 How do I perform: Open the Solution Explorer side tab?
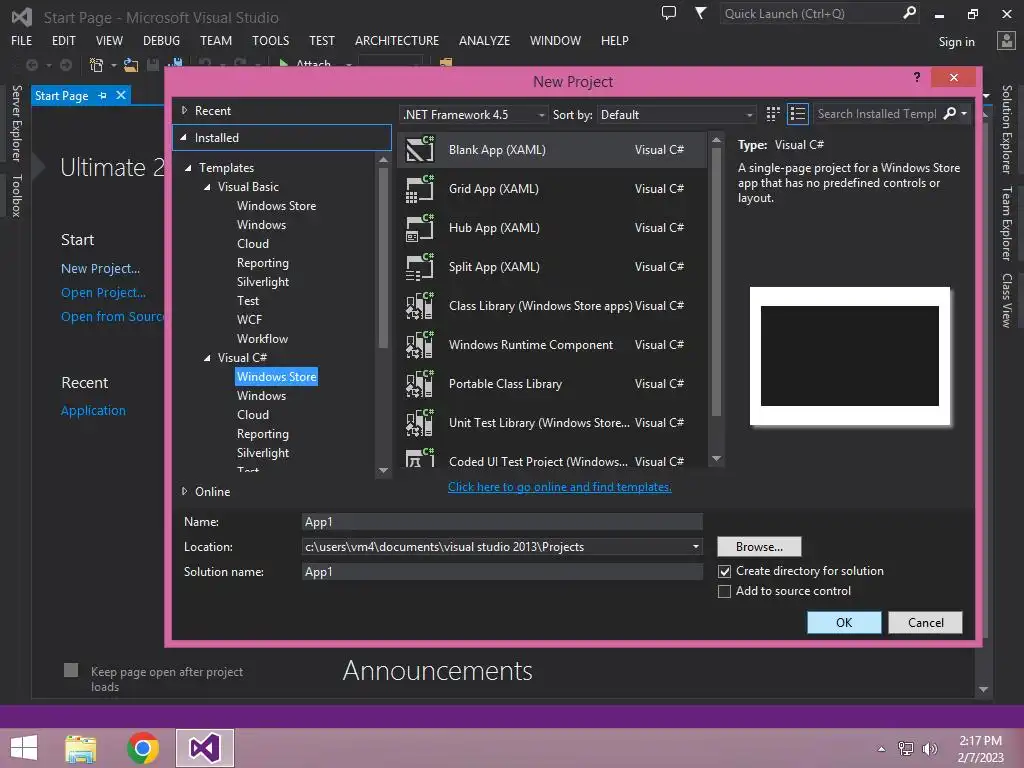(1006, 129)
